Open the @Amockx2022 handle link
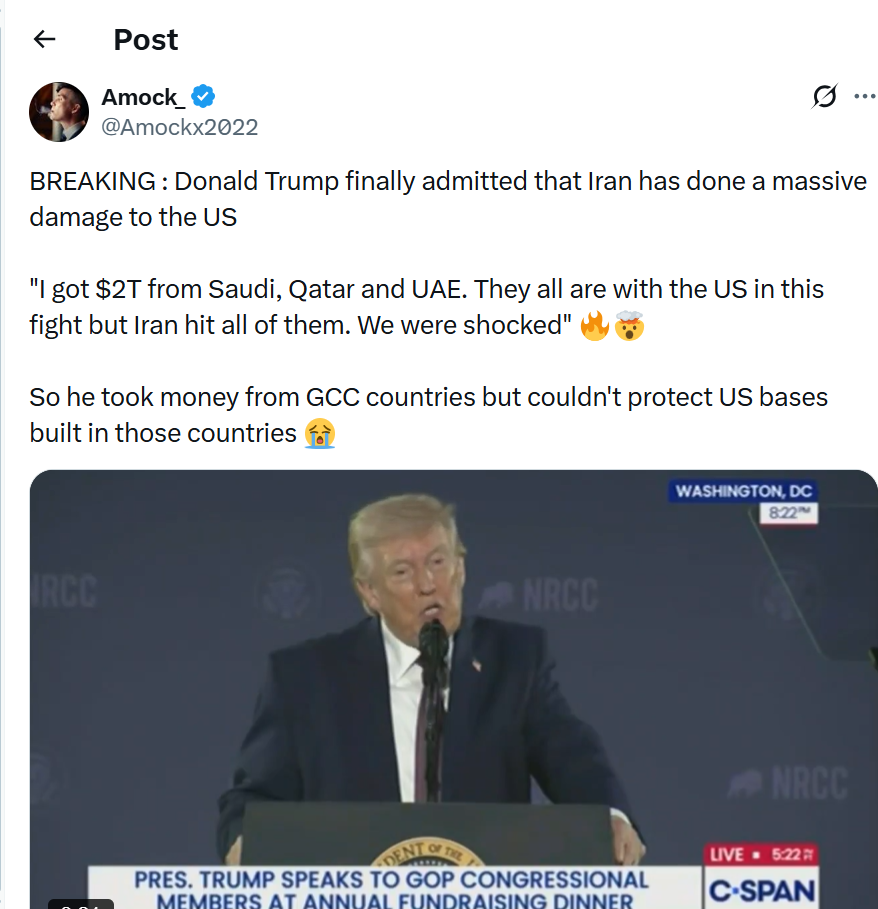The height and width of the screenshot is (909, 878). click(x=180, y=127)
